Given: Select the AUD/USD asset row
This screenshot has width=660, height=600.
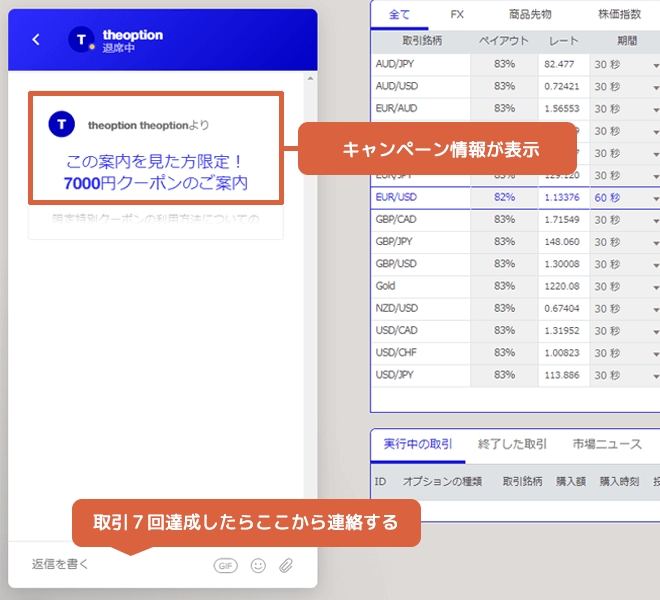Looking at the screenshot, I should (515, 86).
